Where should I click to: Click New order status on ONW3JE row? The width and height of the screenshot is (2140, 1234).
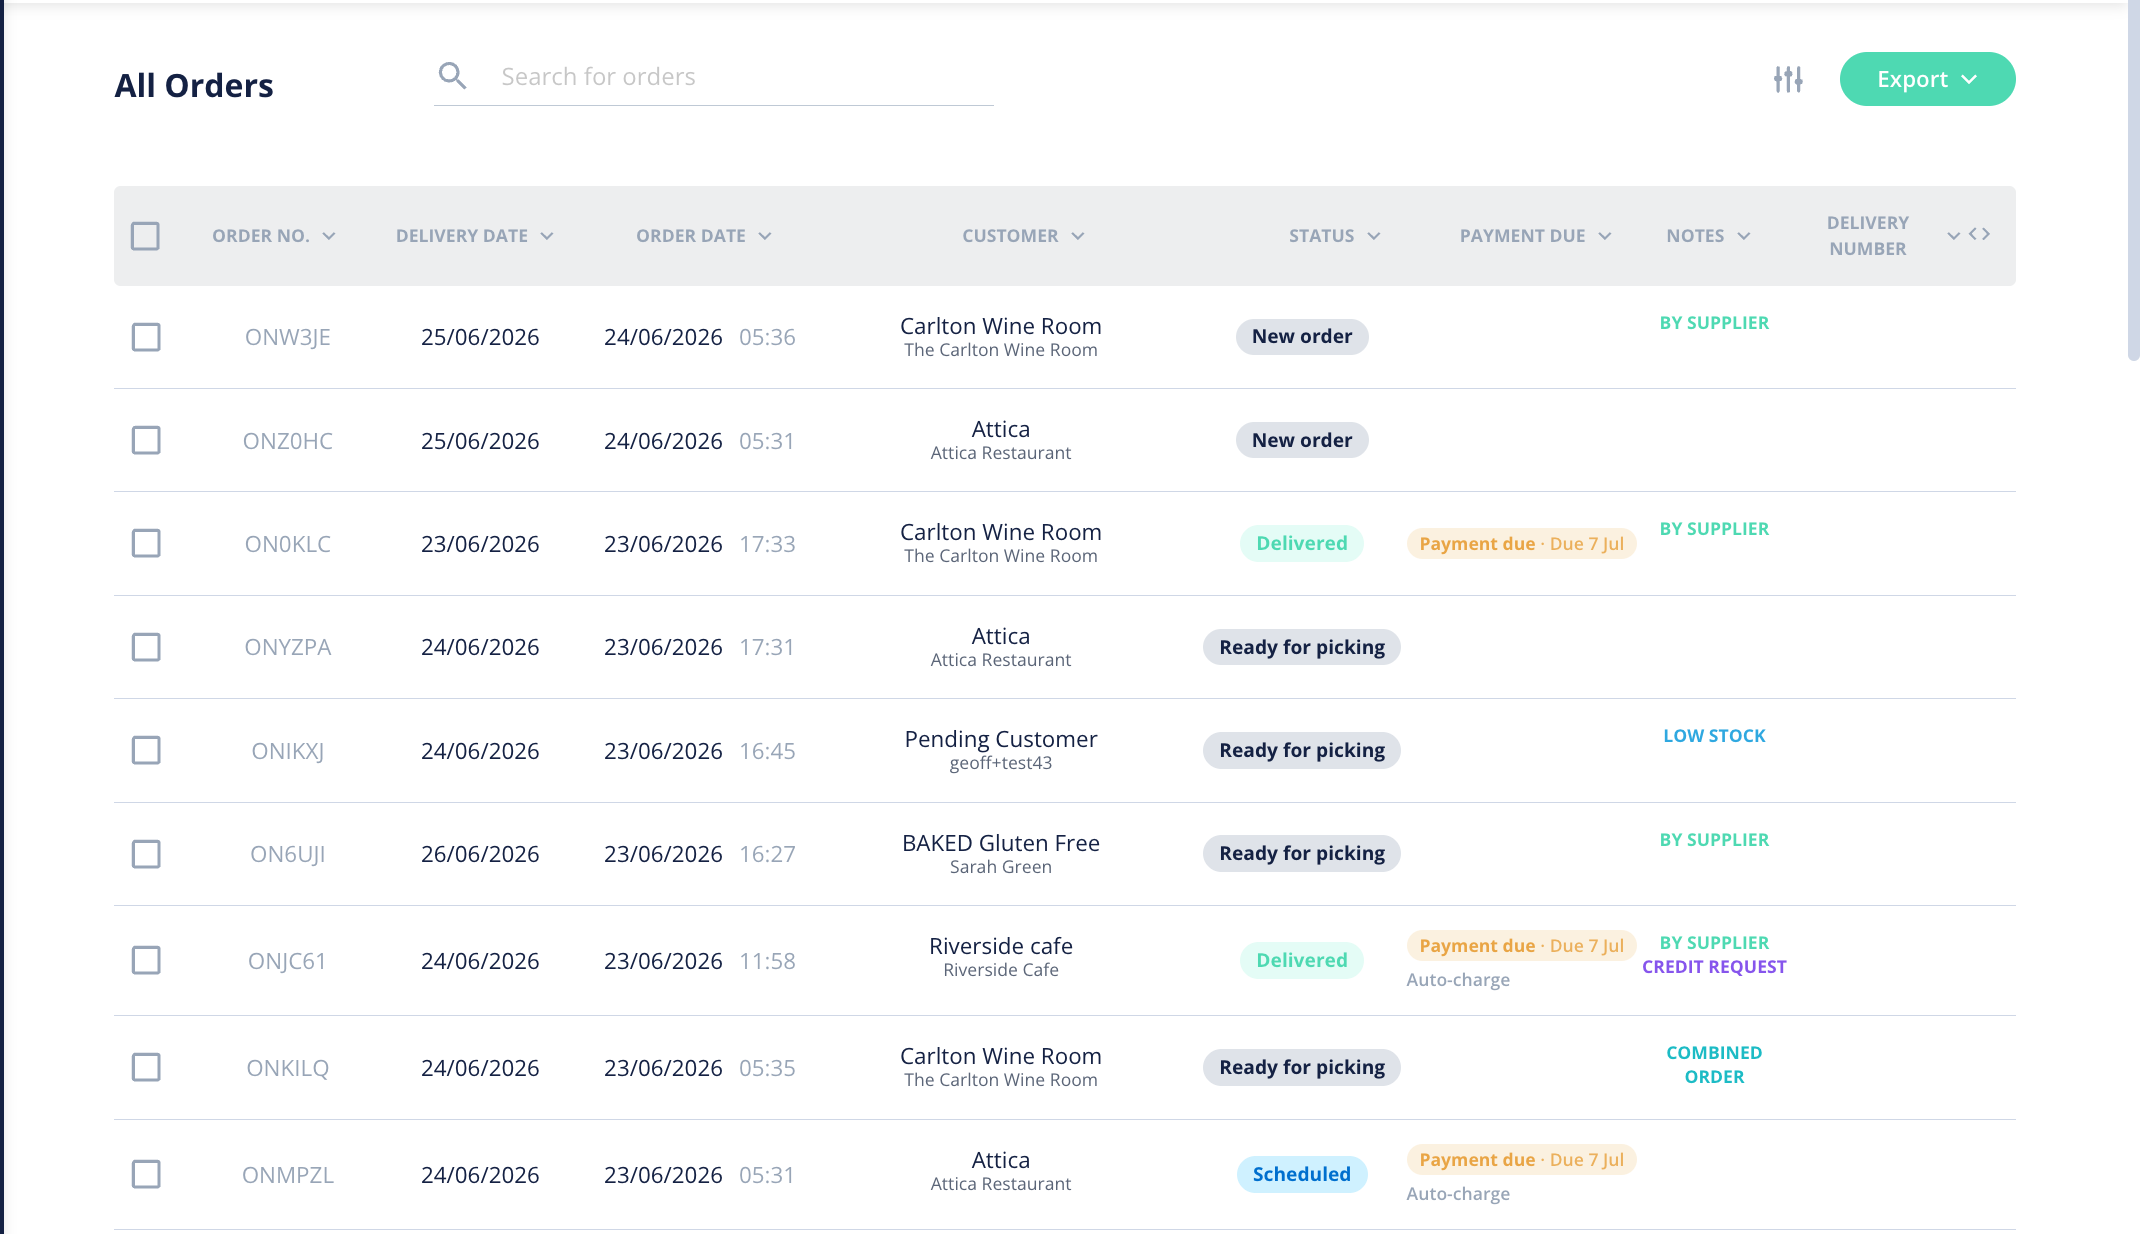tap(1302, 337)
